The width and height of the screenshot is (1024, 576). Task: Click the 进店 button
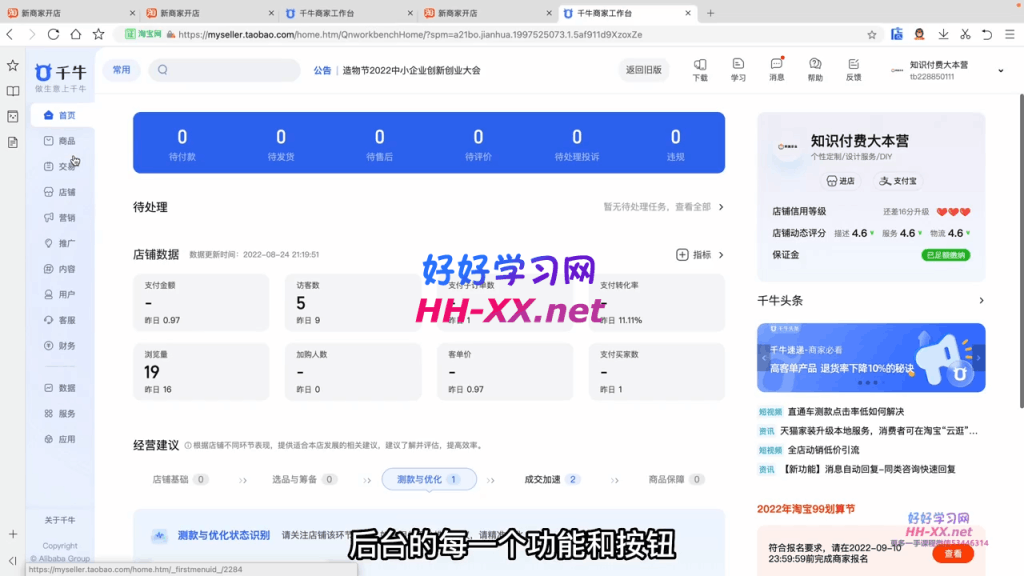click(840, 181)
